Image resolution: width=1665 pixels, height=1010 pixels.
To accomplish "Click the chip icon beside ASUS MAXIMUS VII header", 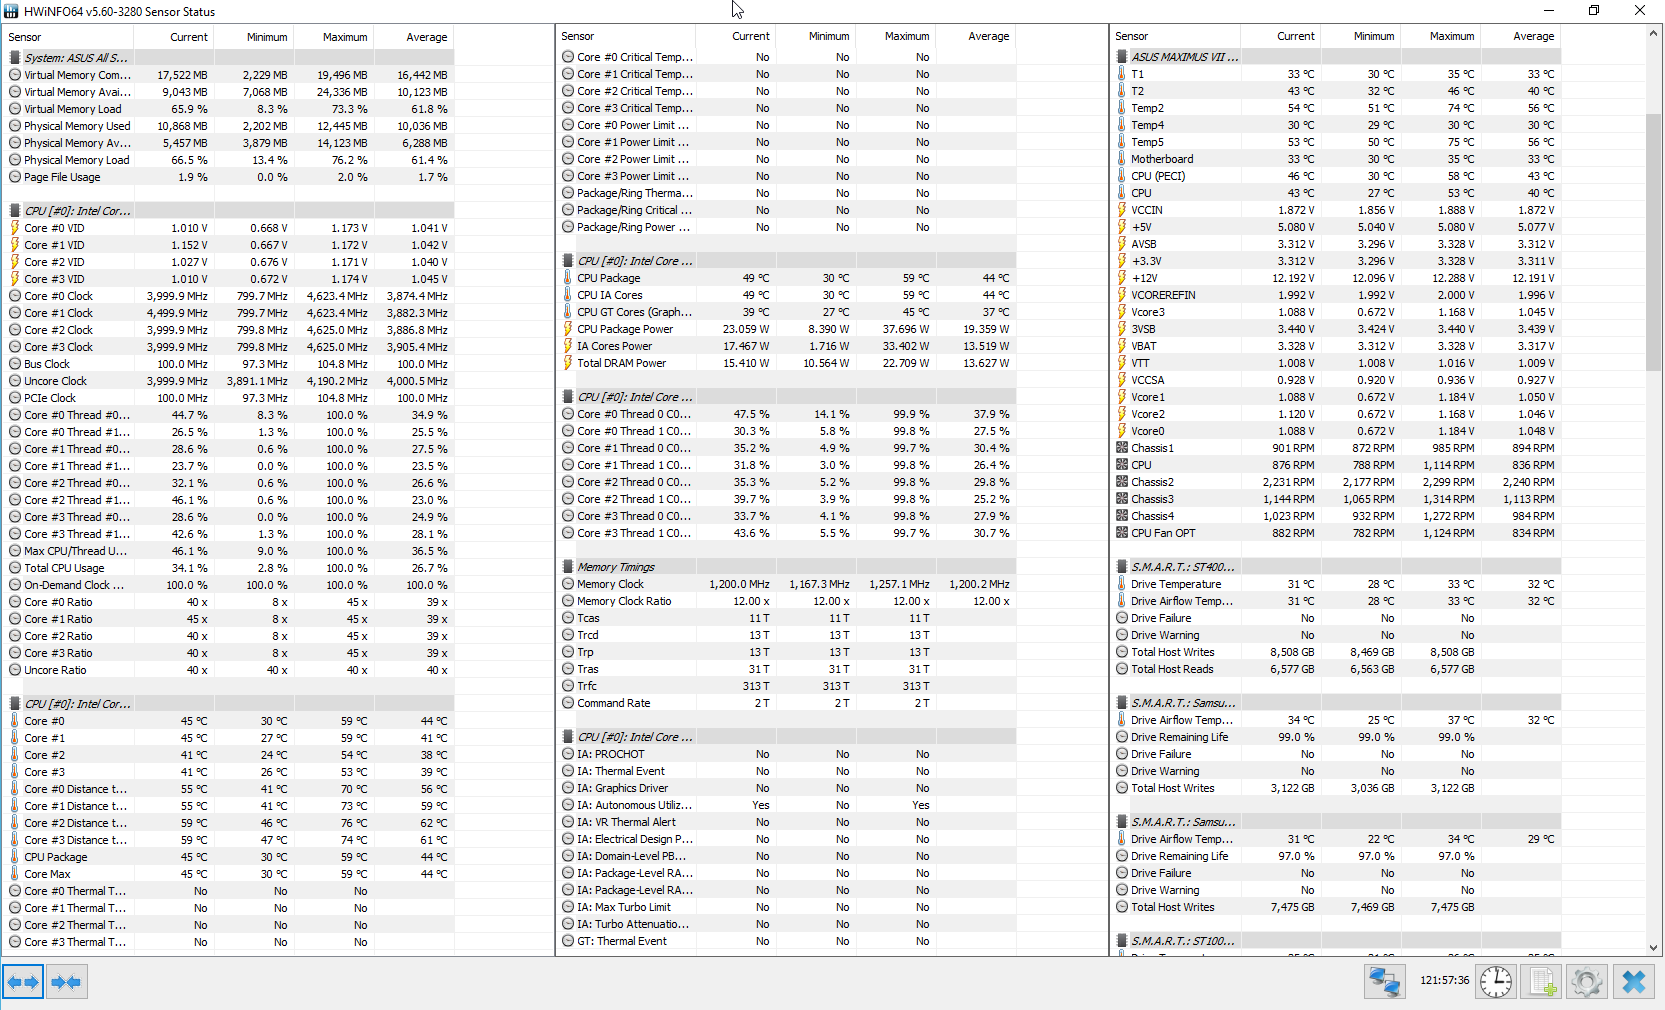I will point(1122,57).
